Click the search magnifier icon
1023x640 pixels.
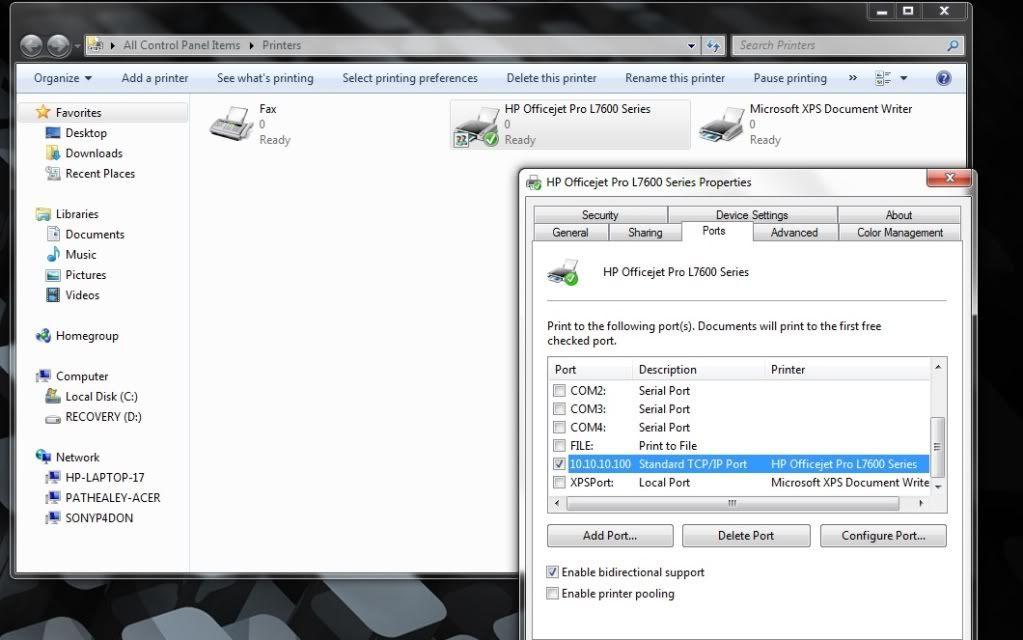953,45
